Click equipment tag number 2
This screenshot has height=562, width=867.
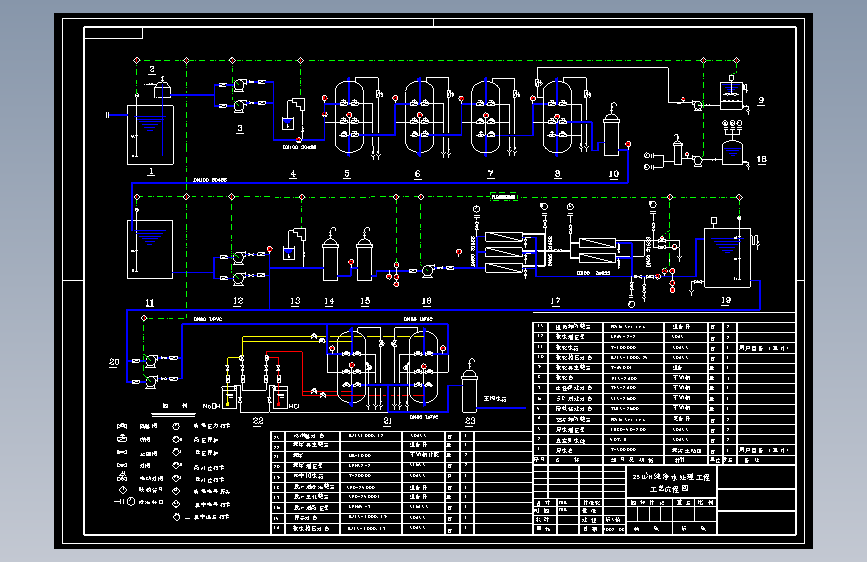pos(152,70)
